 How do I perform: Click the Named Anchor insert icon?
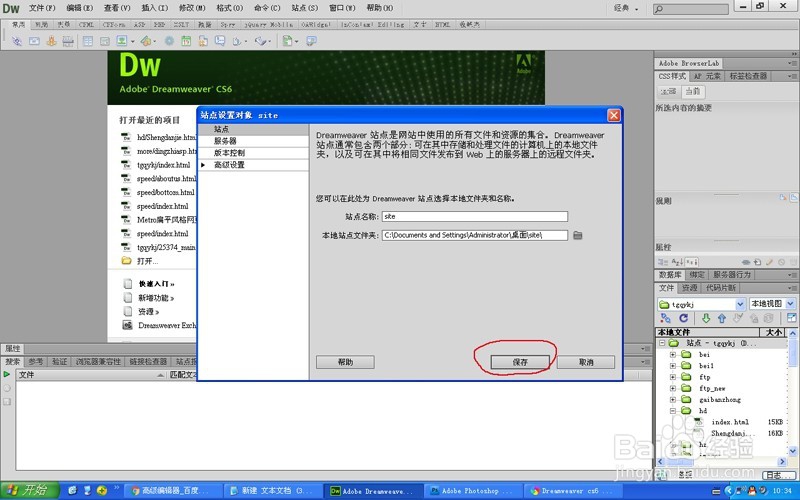51,41
